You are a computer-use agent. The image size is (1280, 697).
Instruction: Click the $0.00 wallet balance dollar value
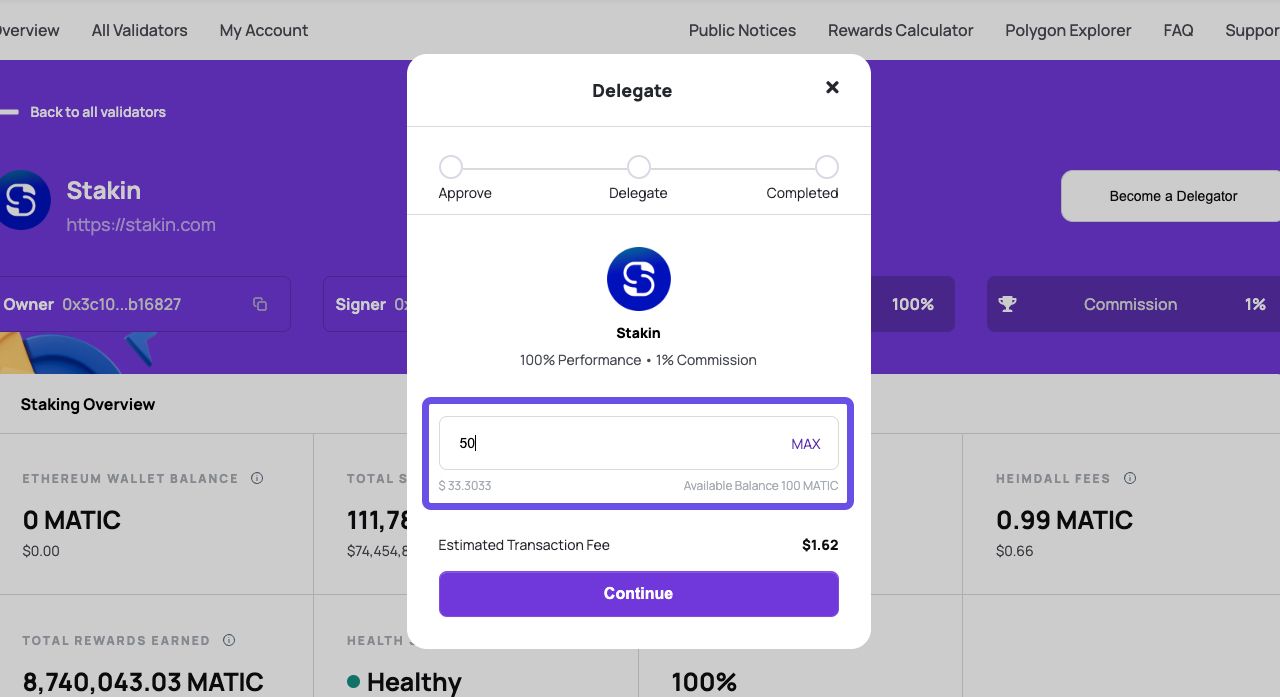click(x=41, y=551)
